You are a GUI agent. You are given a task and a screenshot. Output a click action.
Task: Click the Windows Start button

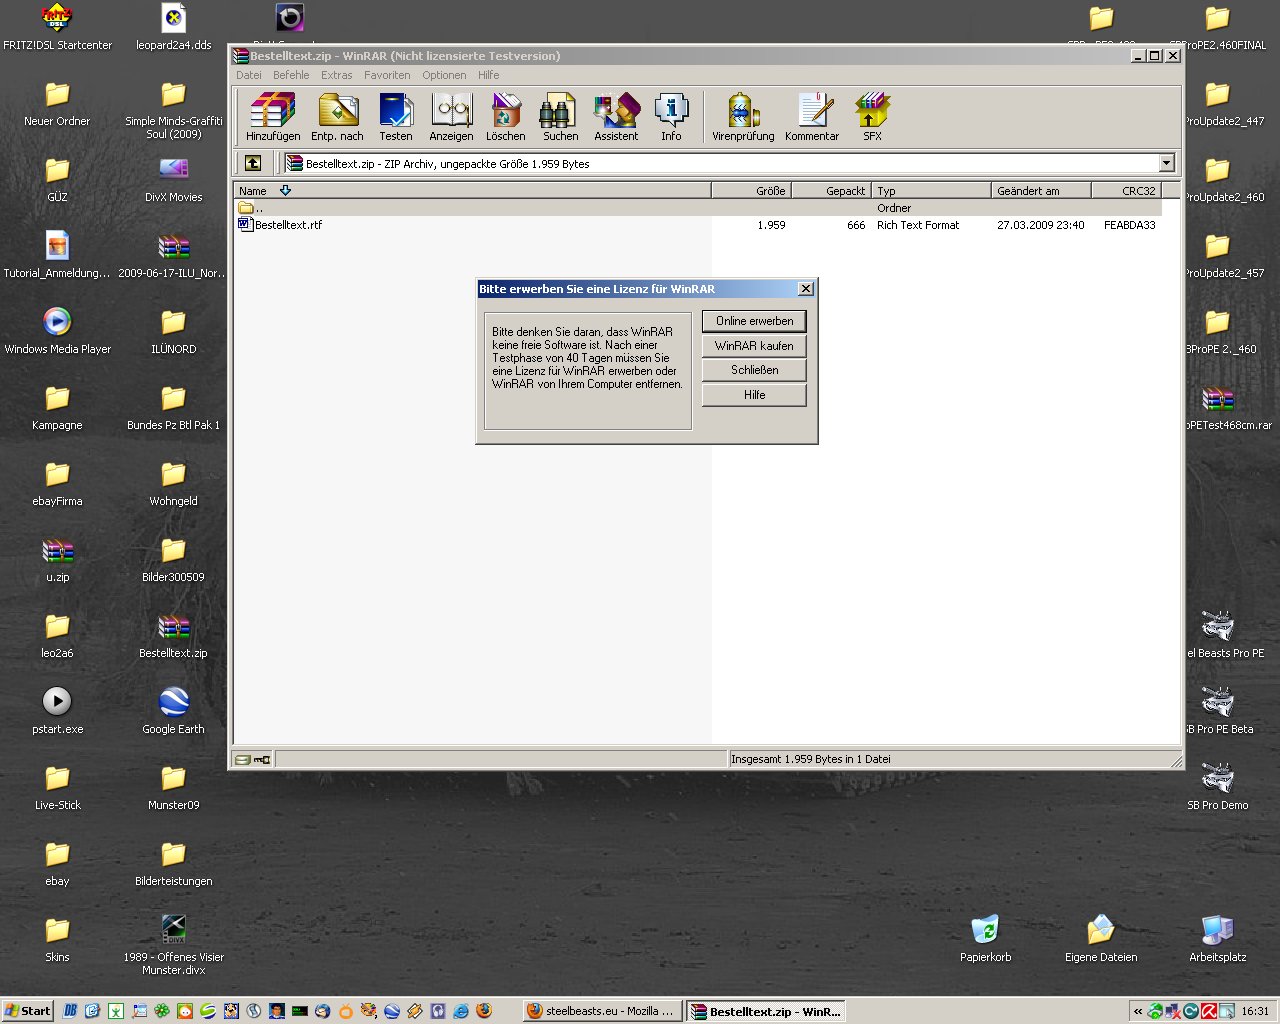coord(27,1011)
